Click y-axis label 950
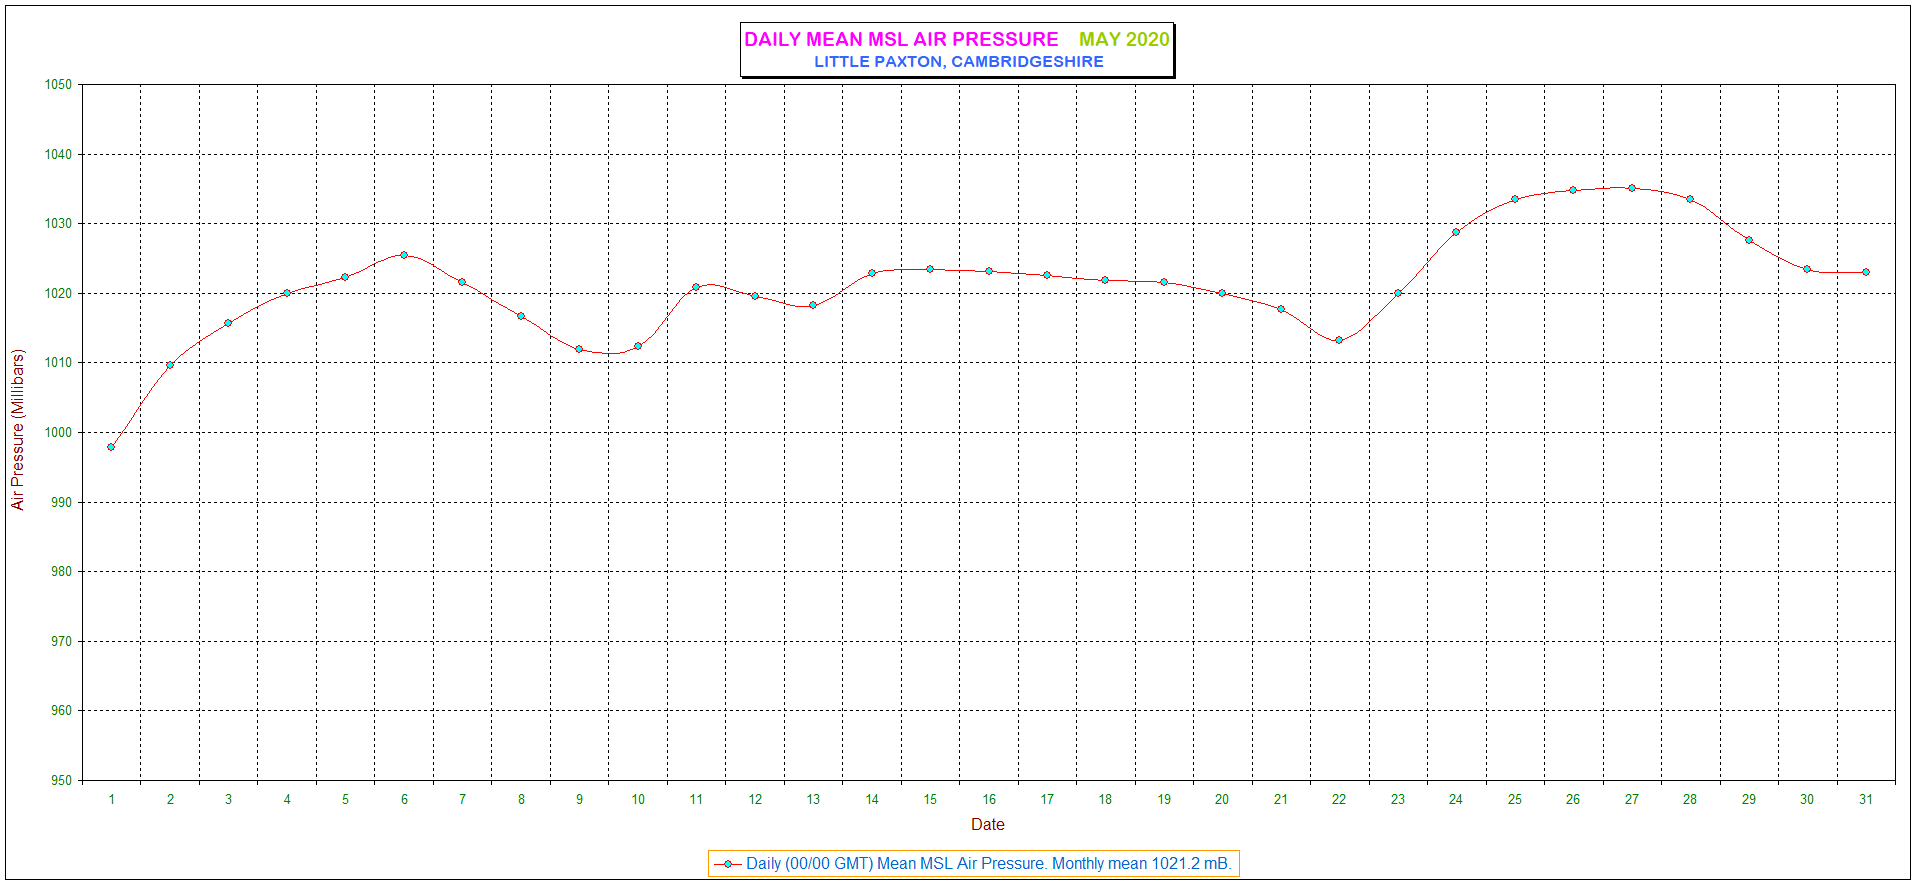 62,781
